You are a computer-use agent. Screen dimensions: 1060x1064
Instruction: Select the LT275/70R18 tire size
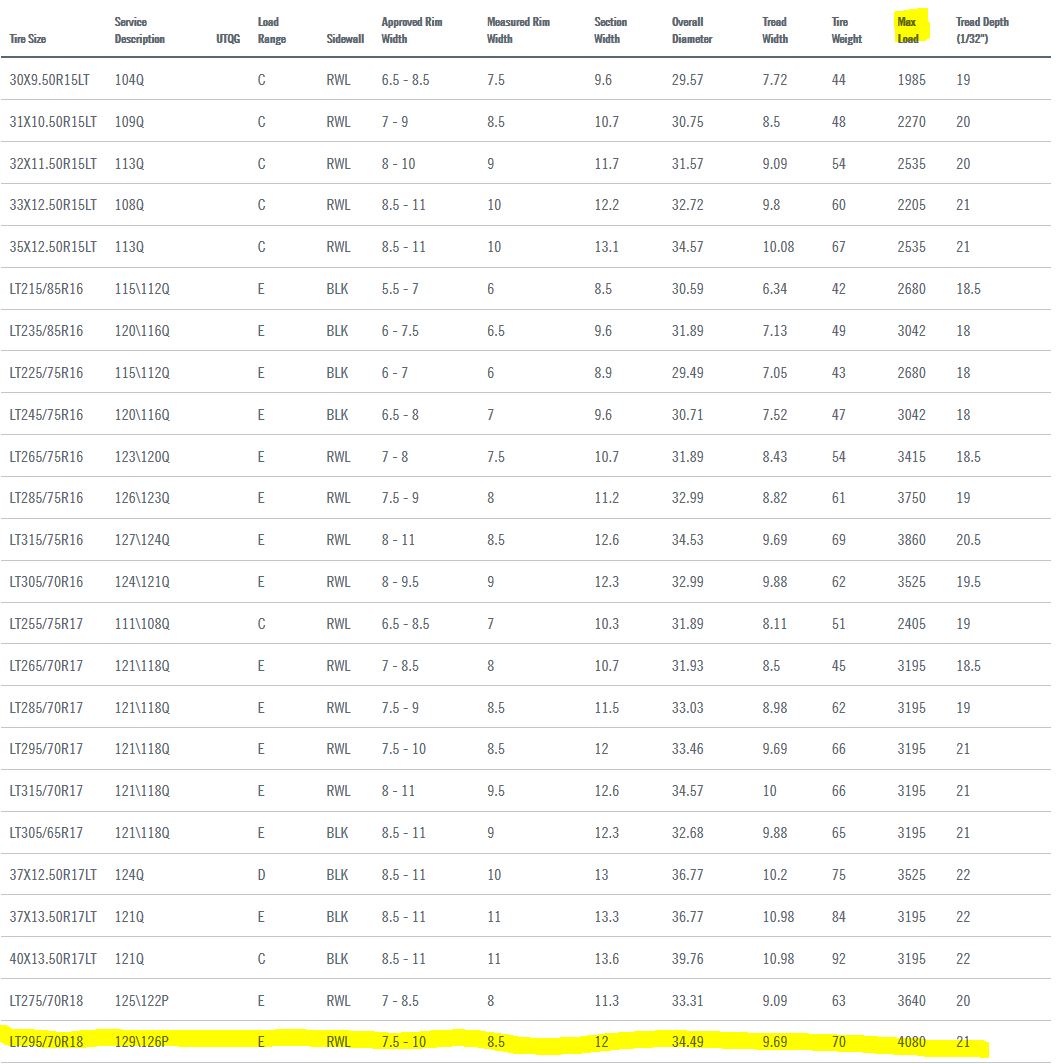[46, 1000]
